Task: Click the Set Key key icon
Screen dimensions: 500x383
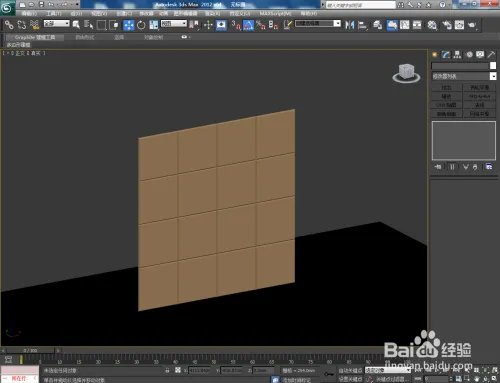Action: pos(329,374)
